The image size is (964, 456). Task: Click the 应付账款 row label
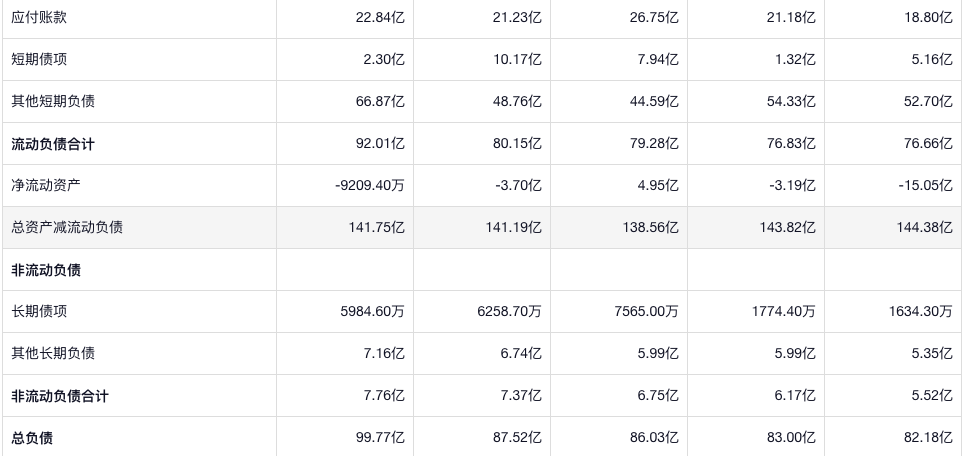(39, 17)
